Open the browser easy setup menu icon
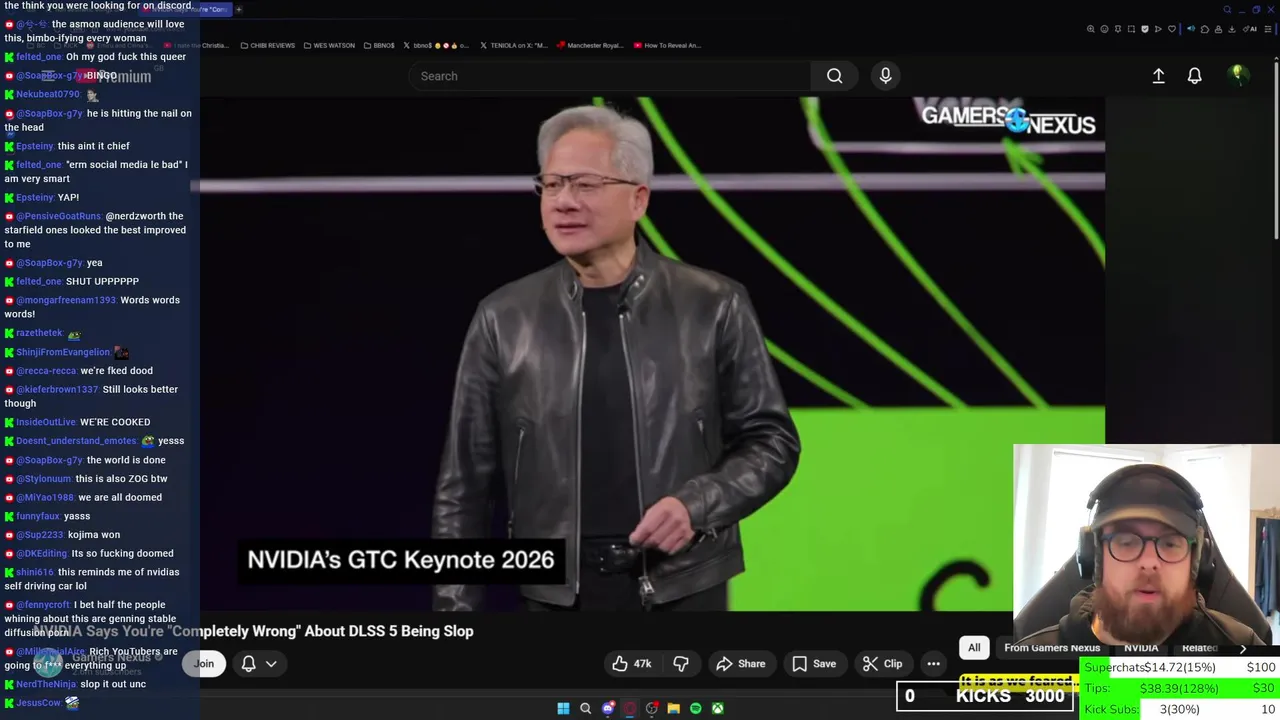 (x=1267, y=29)
